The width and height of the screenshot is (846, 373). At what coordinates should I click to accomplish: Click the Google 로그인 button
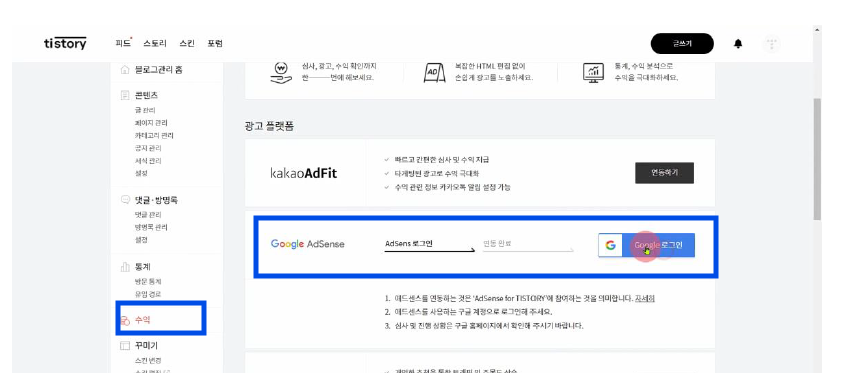coord(646,245)
